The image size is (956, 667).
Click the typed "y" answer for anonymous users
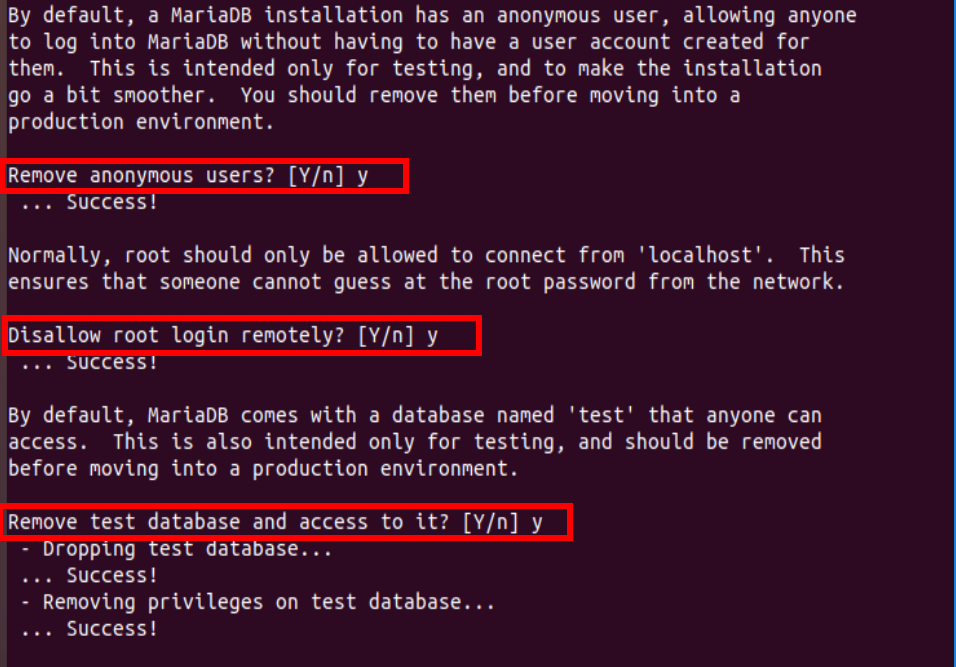pos(363,175)
